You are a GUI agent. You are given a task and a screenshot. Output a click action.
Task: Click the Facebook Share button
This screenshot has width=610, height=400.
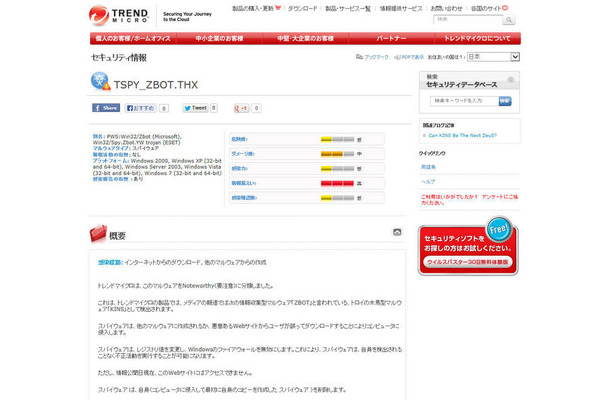click(106, 108)
